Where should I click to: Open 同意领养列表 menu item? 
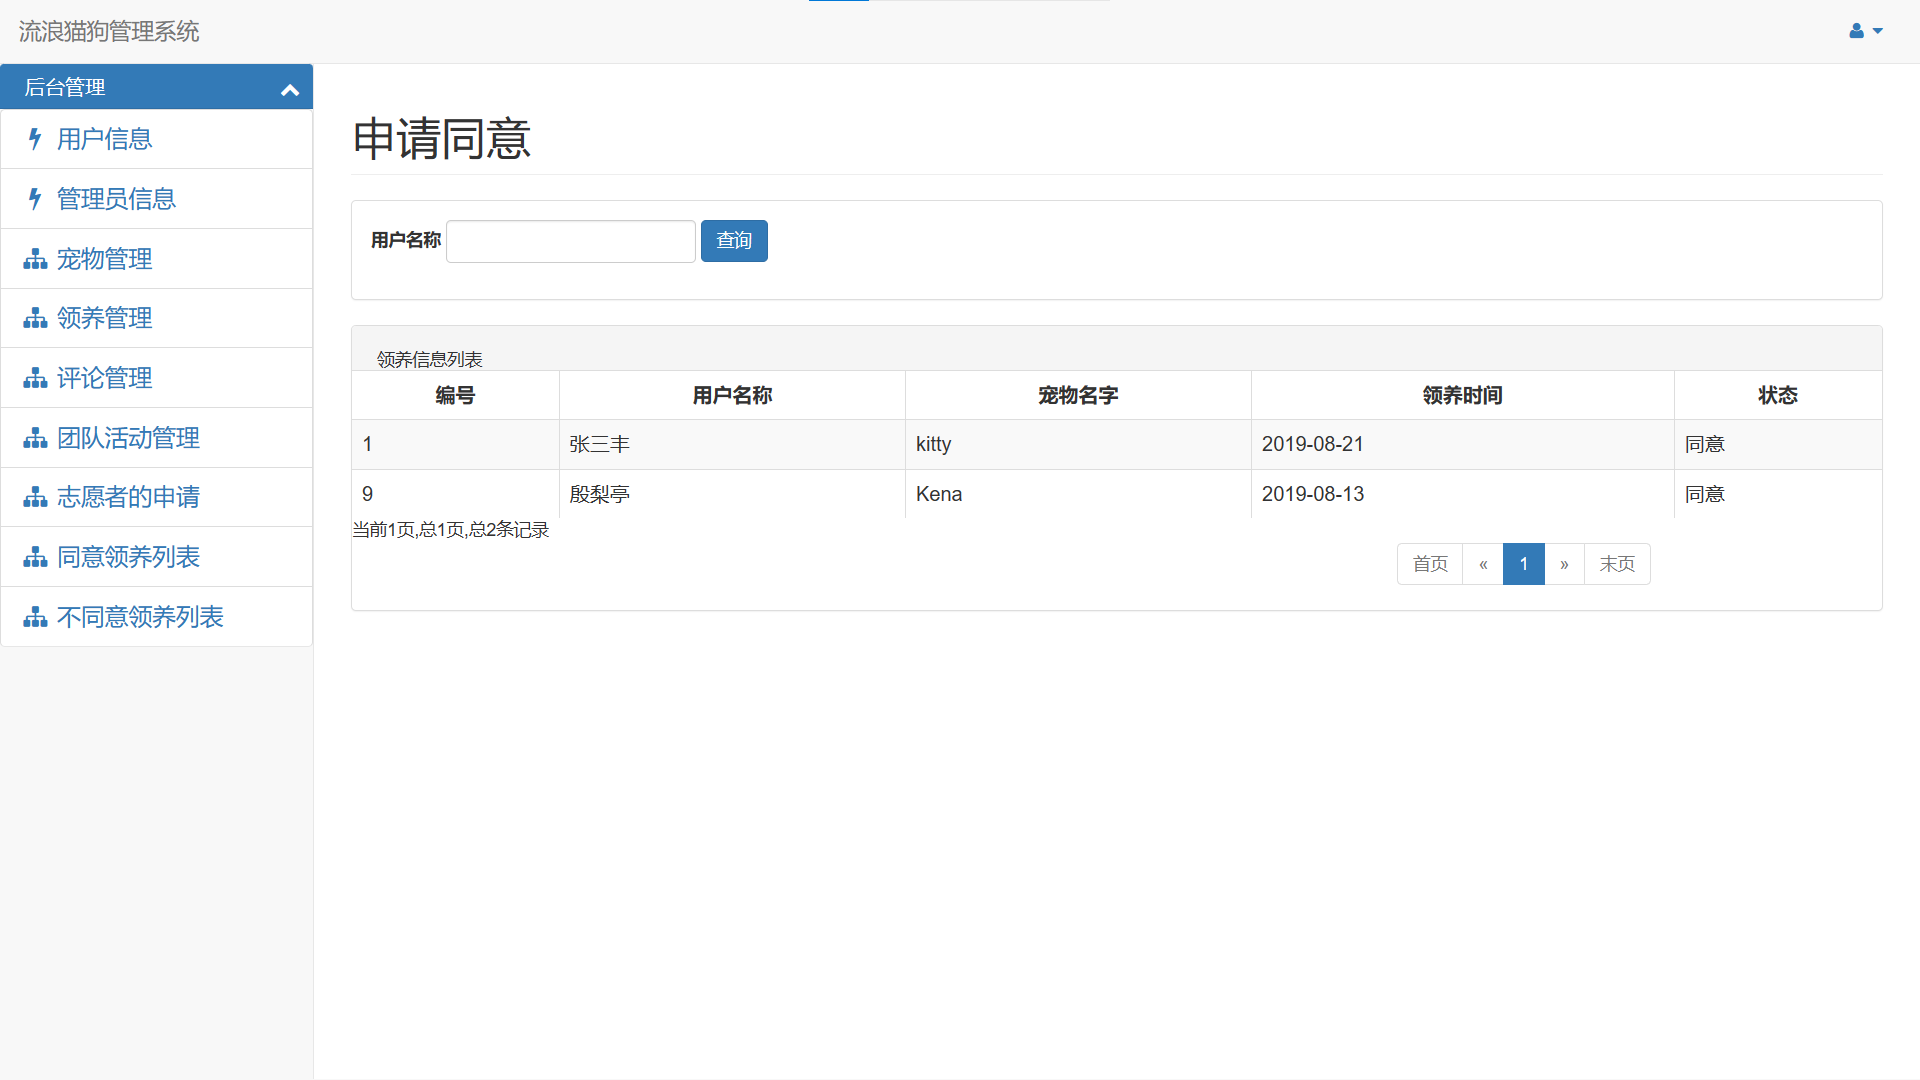point(128,557)
